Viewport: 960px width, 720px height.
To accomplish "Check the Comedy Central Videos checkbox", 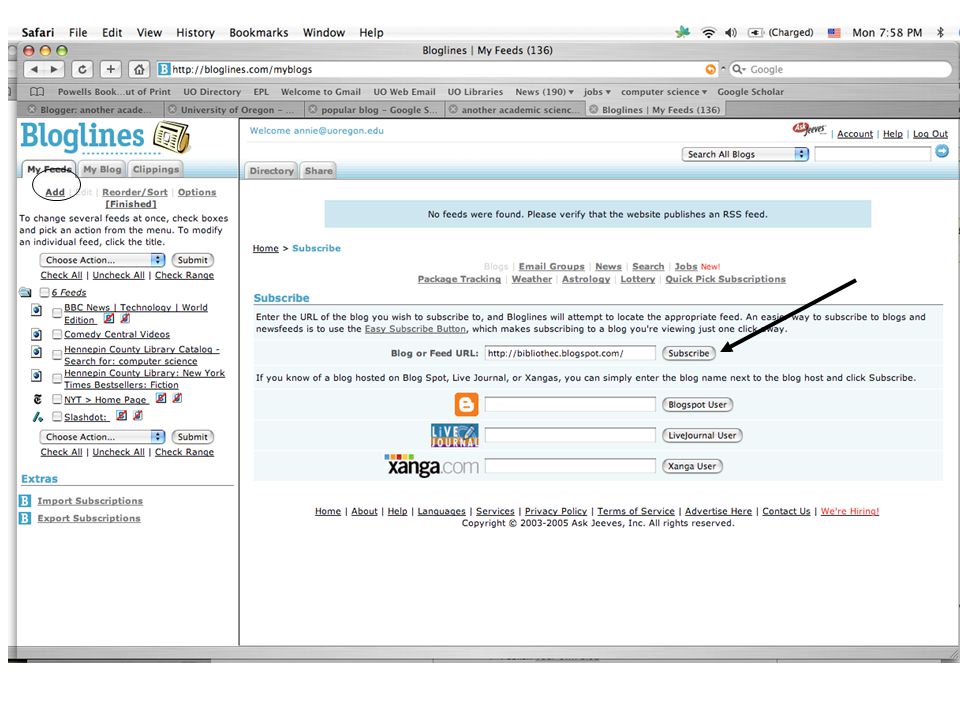I will pos(57,334).
